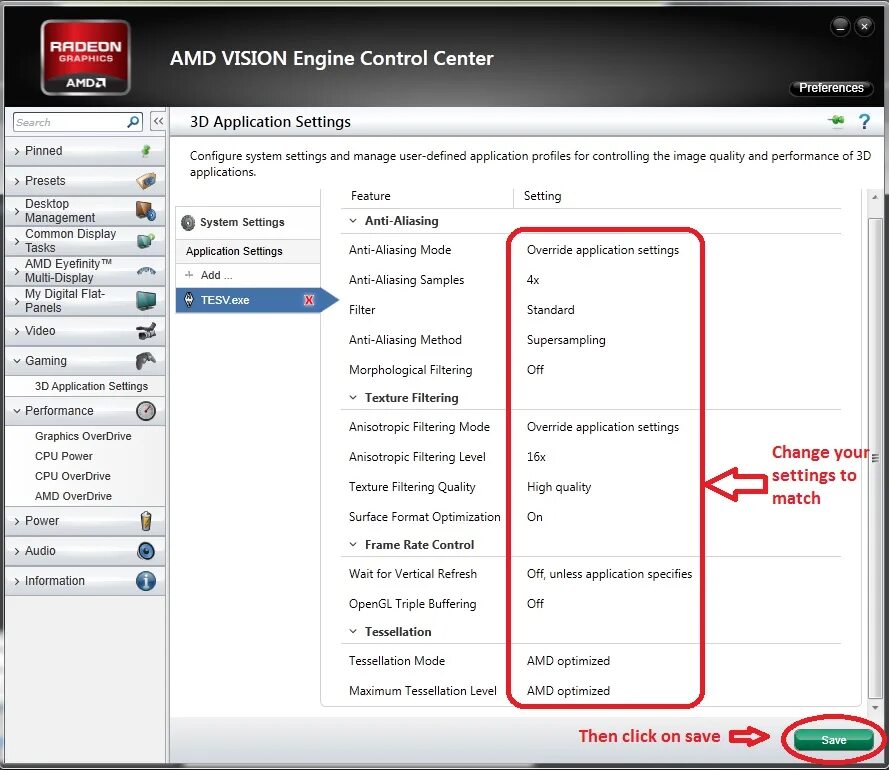Toggle Surface Format Optimization On setting
This screenshot has width=889, height=770.
534,517
